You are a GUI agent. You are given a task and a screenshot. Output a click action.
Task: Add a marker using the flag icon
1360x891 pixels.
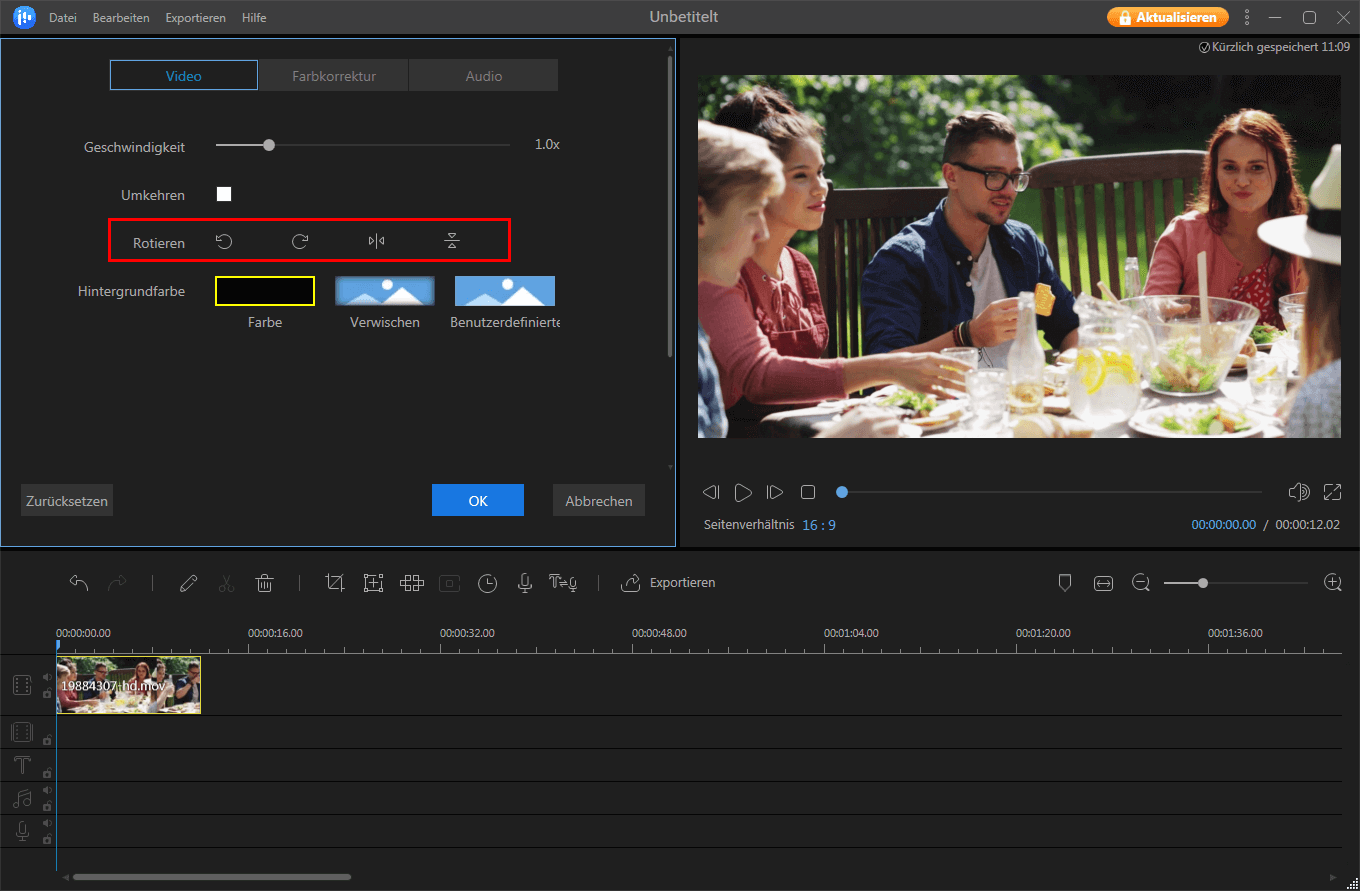[x=1065, y=582]
